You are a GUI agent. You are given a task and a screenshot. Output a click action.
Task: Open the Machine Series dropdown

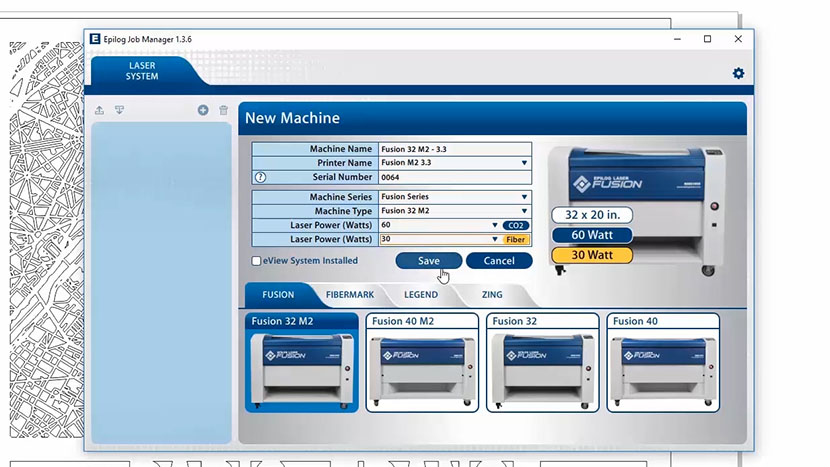pyautogui.click(x=523, y=197)
